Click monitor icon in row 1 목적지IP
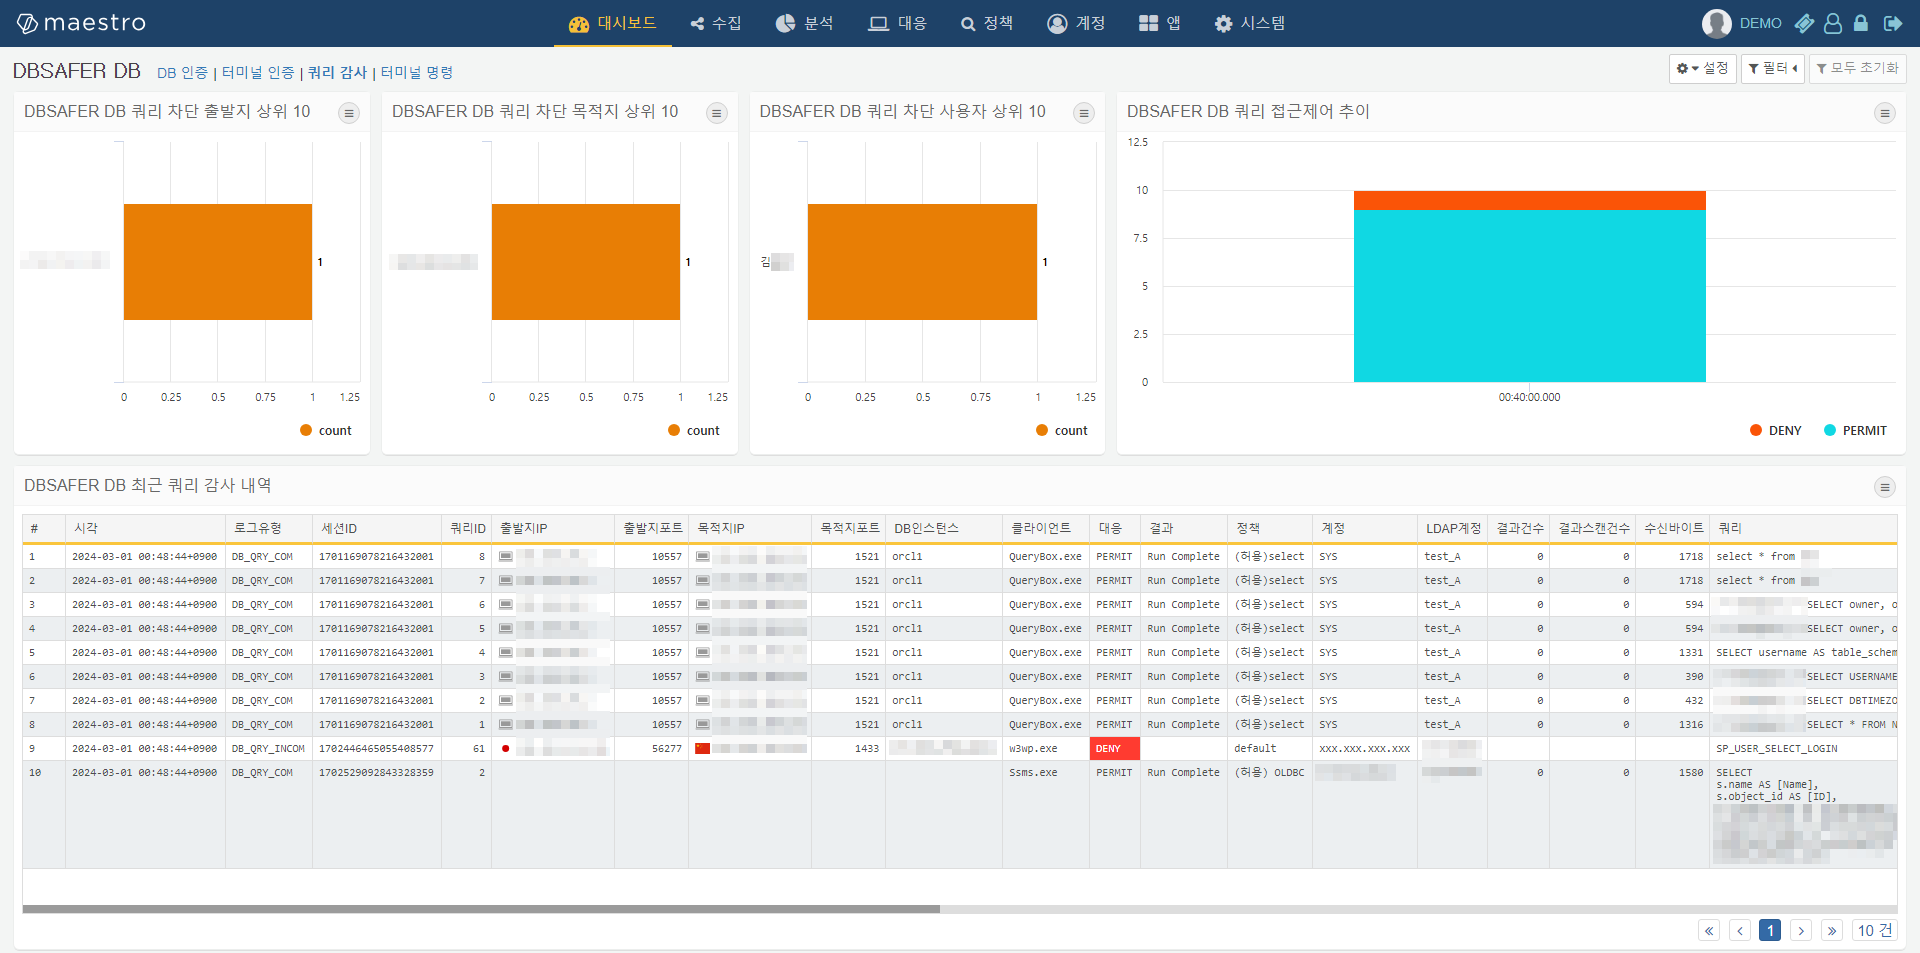The image size is (1920, 953). [x=703, y=556]
